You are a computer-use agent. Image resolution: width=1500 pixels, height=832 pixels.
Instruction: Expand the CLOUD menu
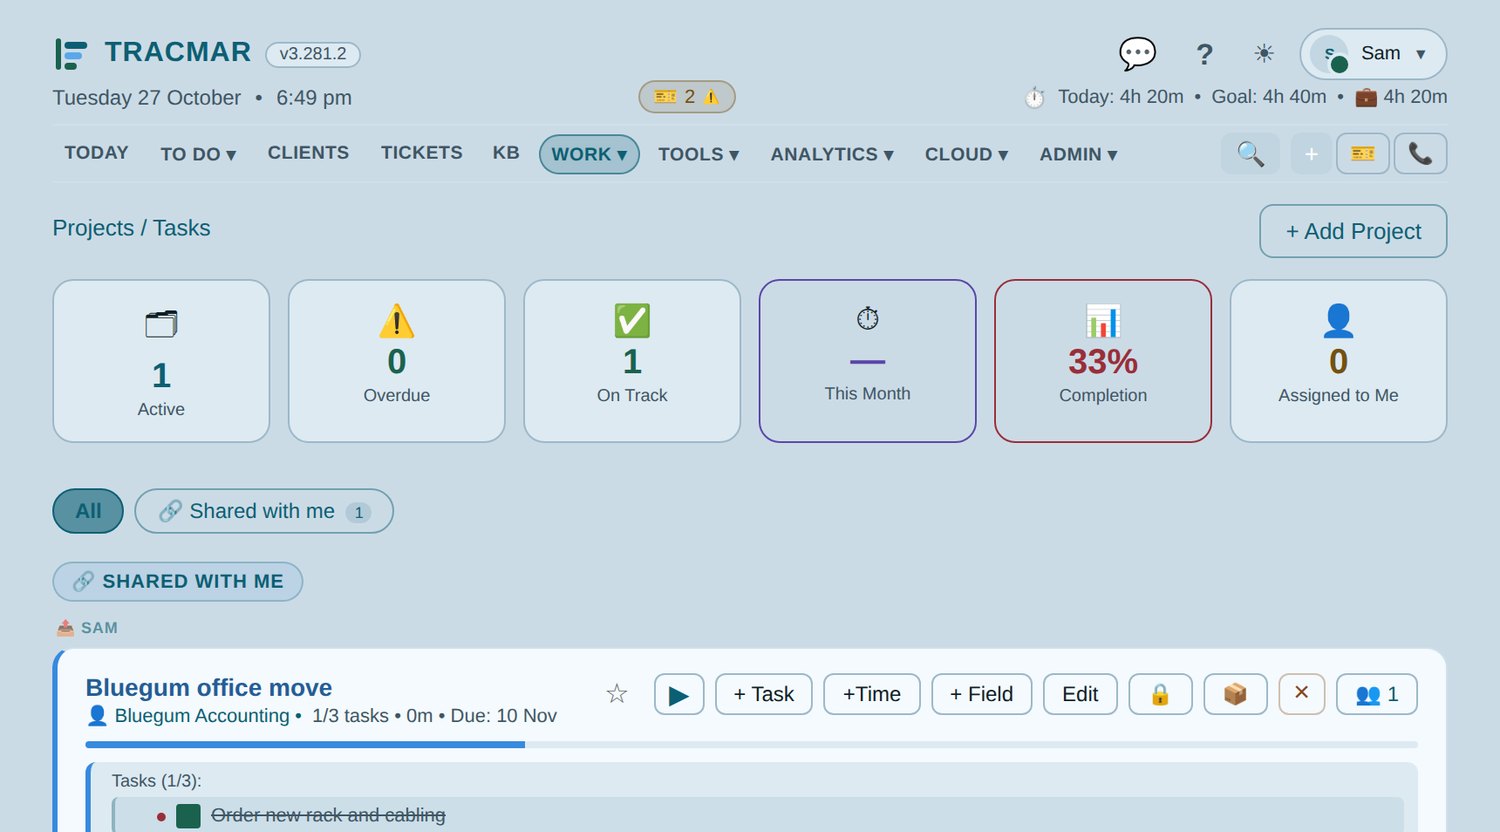point(966,154)
